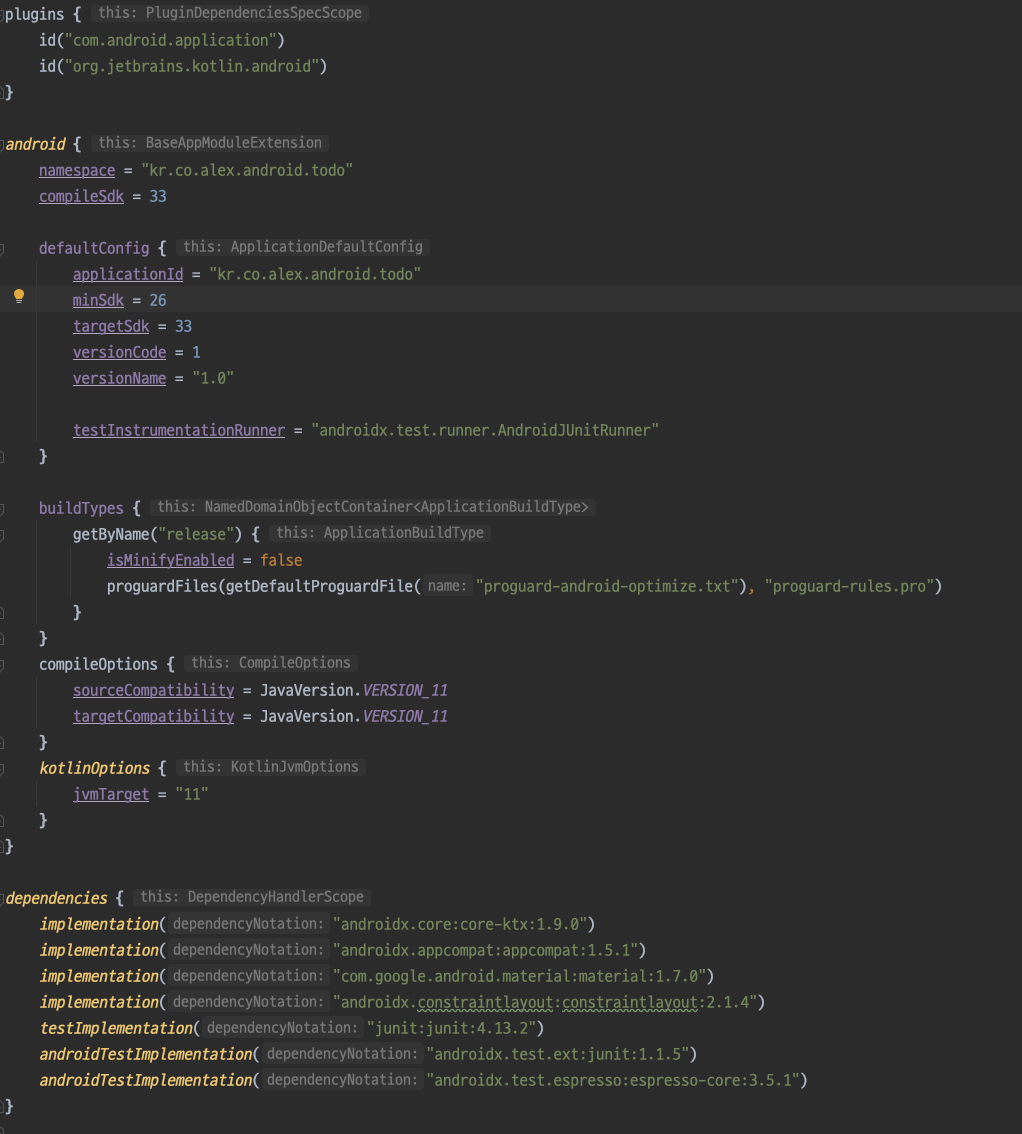Click the compileOptions keyword

point(98,665)
